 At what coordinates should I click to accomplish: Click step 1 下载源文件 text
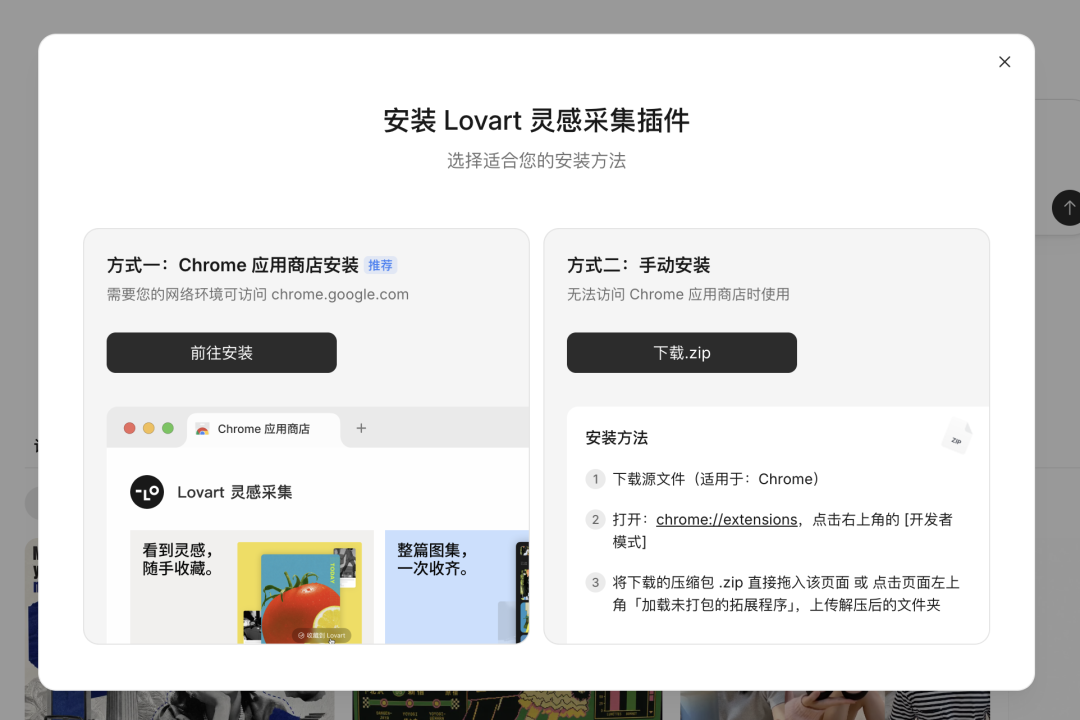tap(716, 479)
